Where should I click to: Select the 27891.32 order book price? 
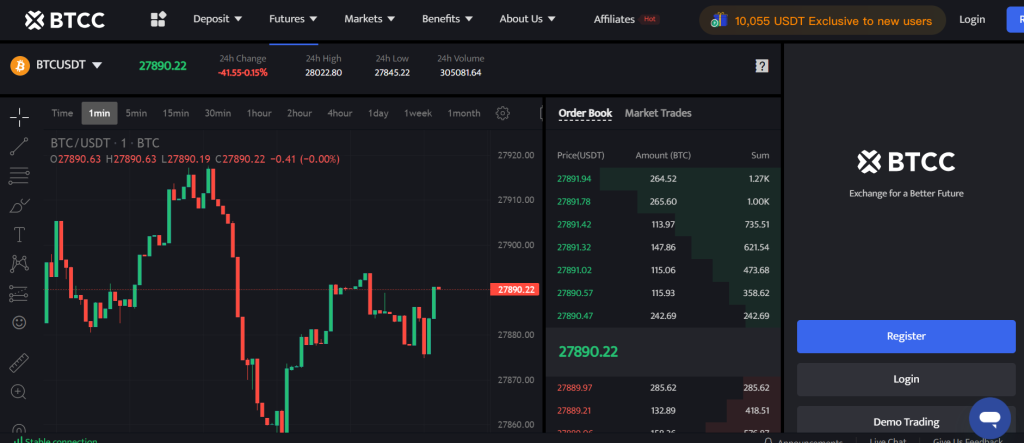point(573,247)
